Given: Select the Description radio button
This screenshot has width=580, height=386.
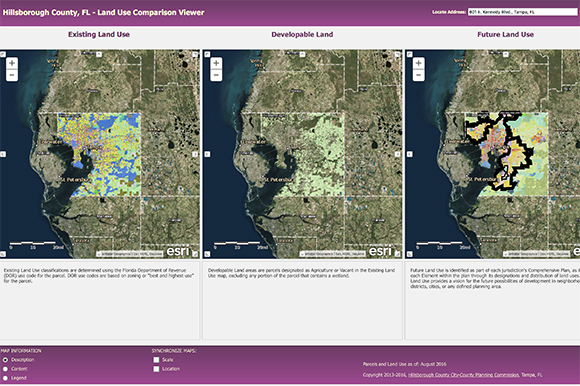Looking at the screenshot, I should pyautogui.click(x=5, y=360).
